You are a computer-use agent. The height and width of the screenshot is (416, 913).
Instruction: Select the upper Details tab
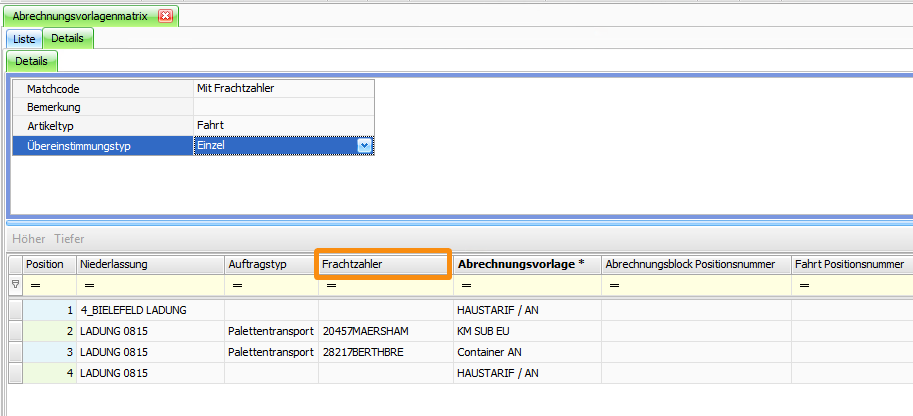click(67, 39)
